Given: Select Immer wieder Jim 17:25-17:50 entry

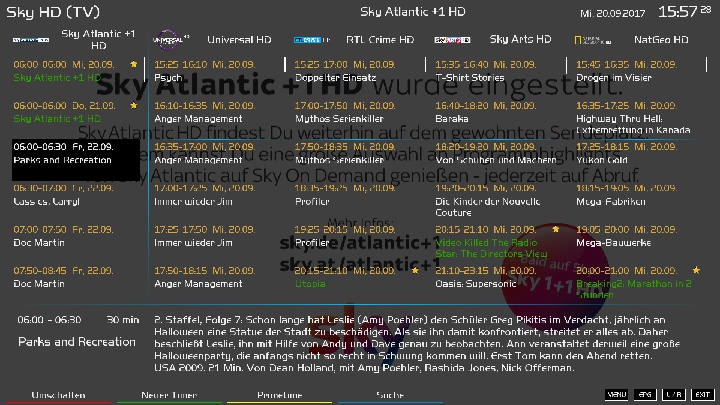Looking at the screenshot, I should pyautogui.click(x=217, y=236).
